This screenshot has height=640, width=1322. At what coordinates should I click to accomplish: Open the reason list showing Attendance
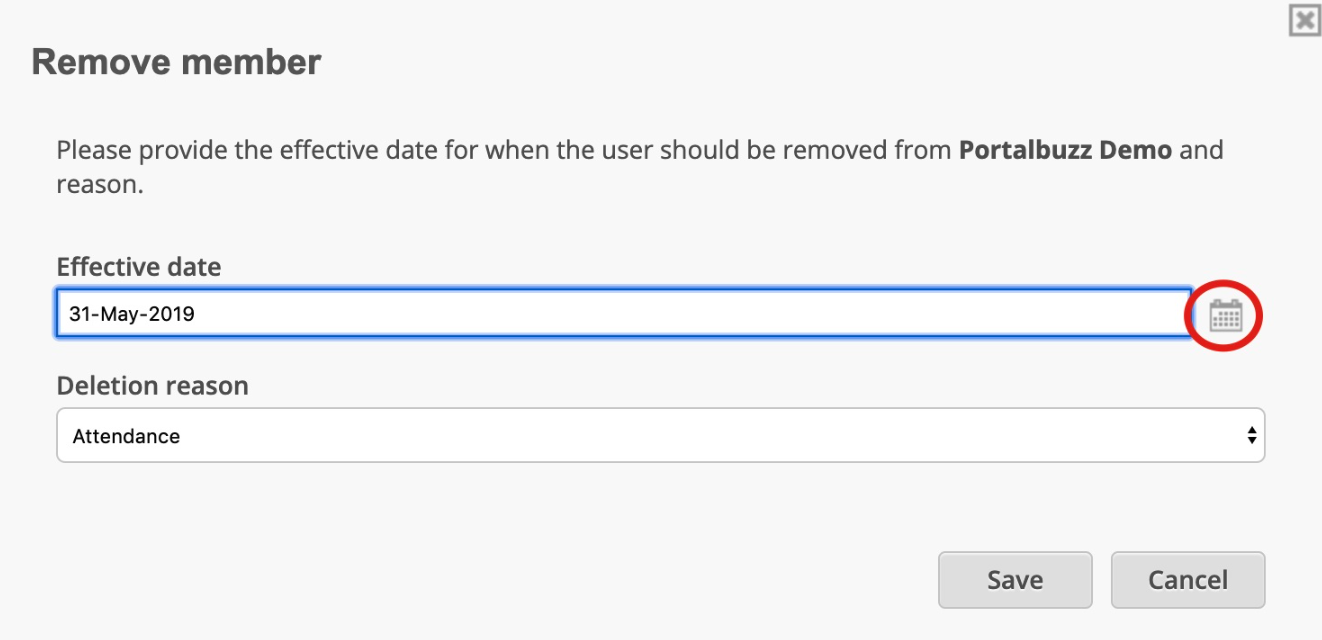[x=661, y=435]
